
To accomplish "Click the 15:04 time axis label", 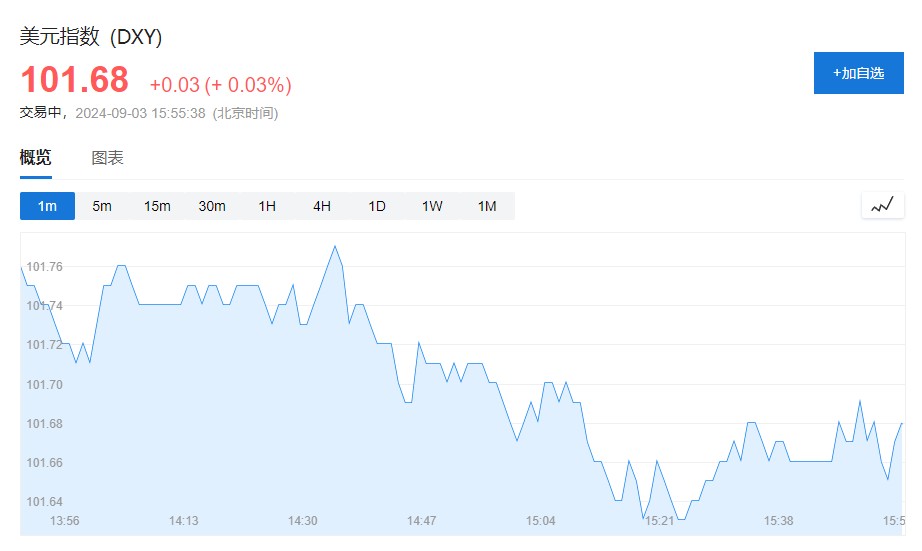I will pyautogui.click(x=540, y=521).
